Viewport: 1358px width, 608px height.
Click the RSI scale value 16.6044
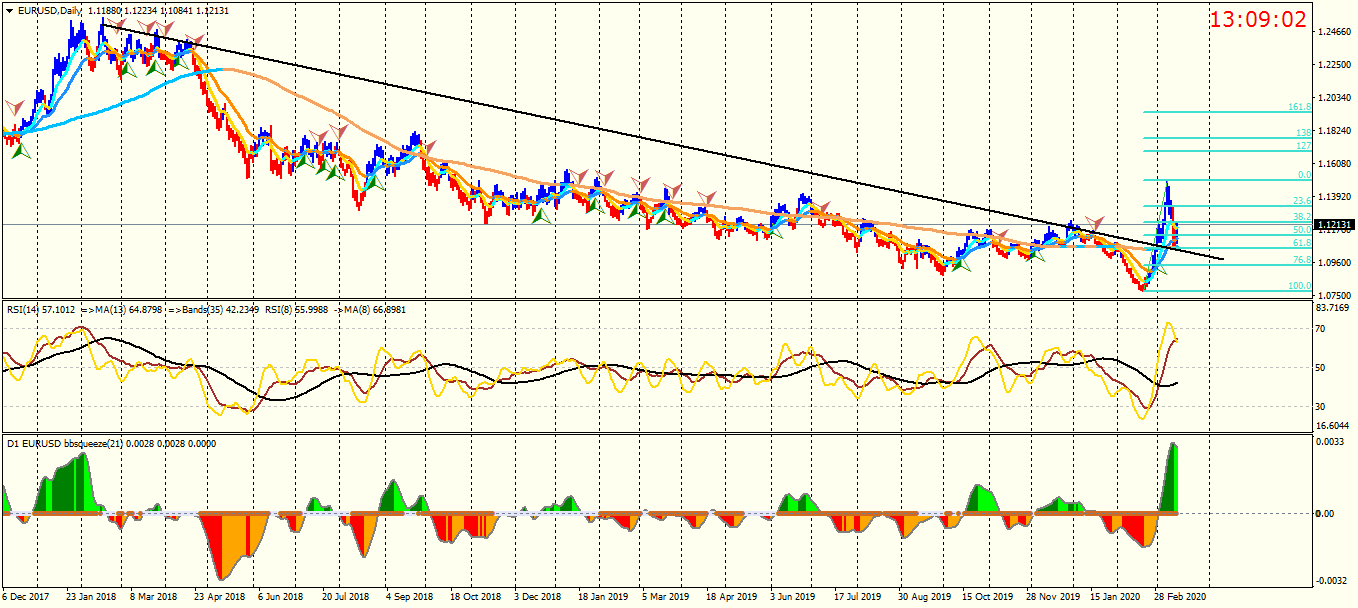[1334, 425]
